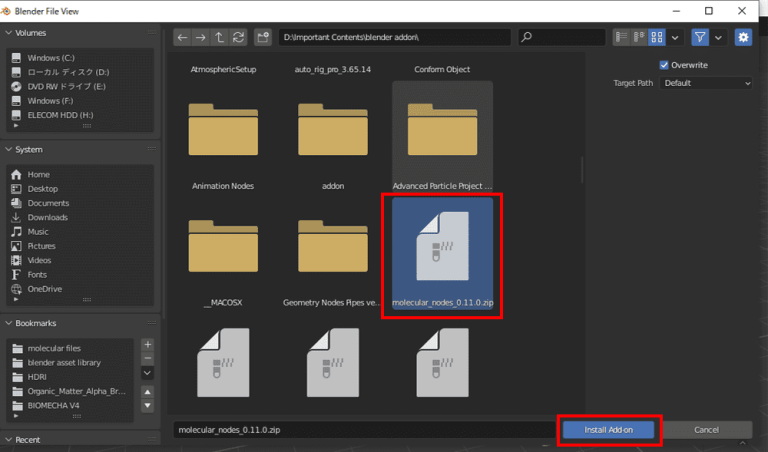Go back to previous folder

(x=182, y=37)
